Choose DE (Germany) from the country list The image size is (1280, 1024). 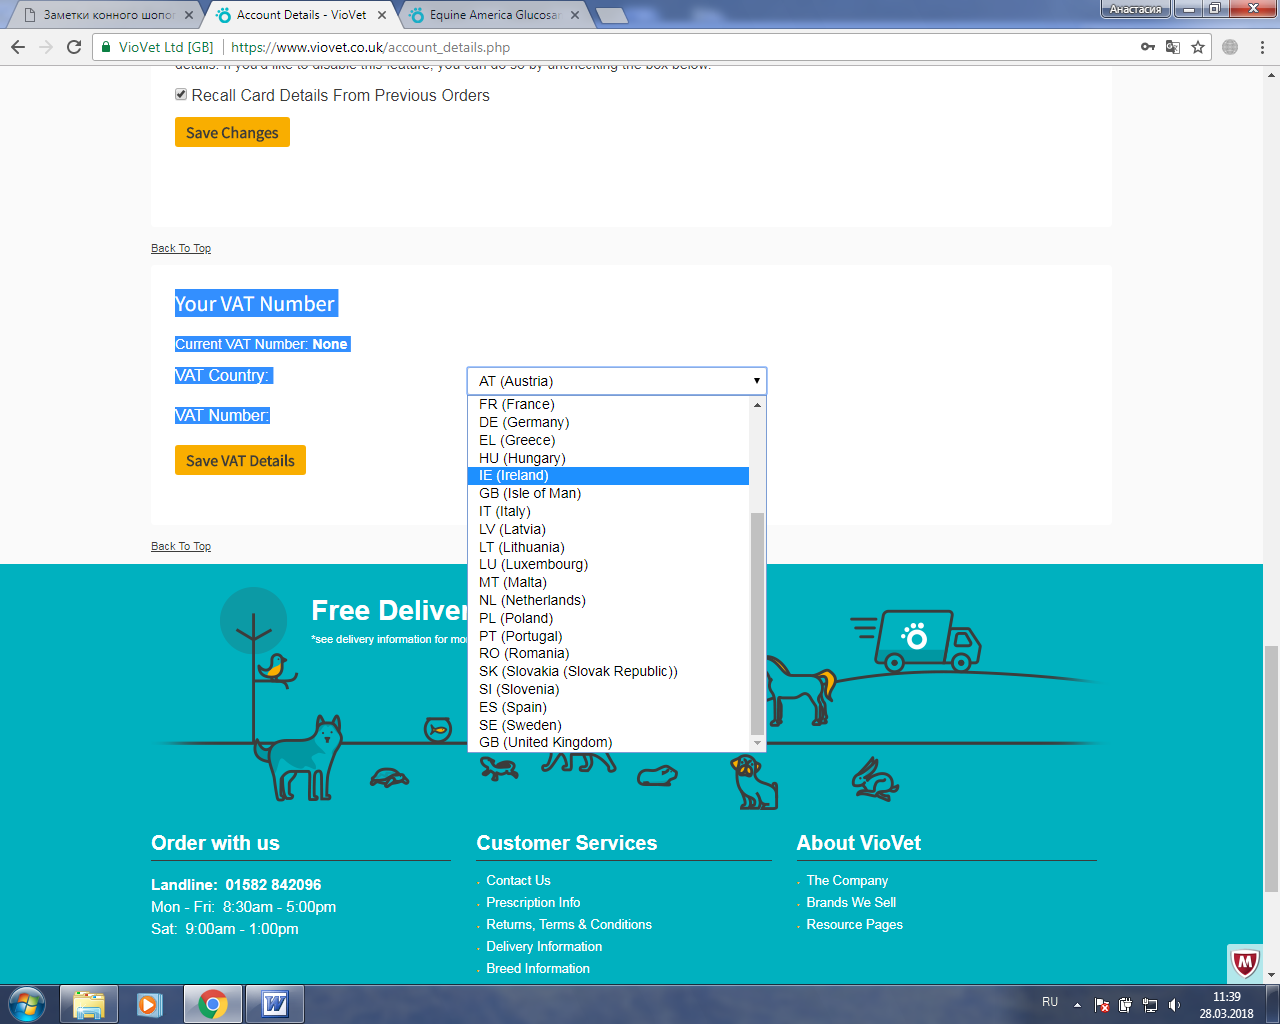click(608, 422)
